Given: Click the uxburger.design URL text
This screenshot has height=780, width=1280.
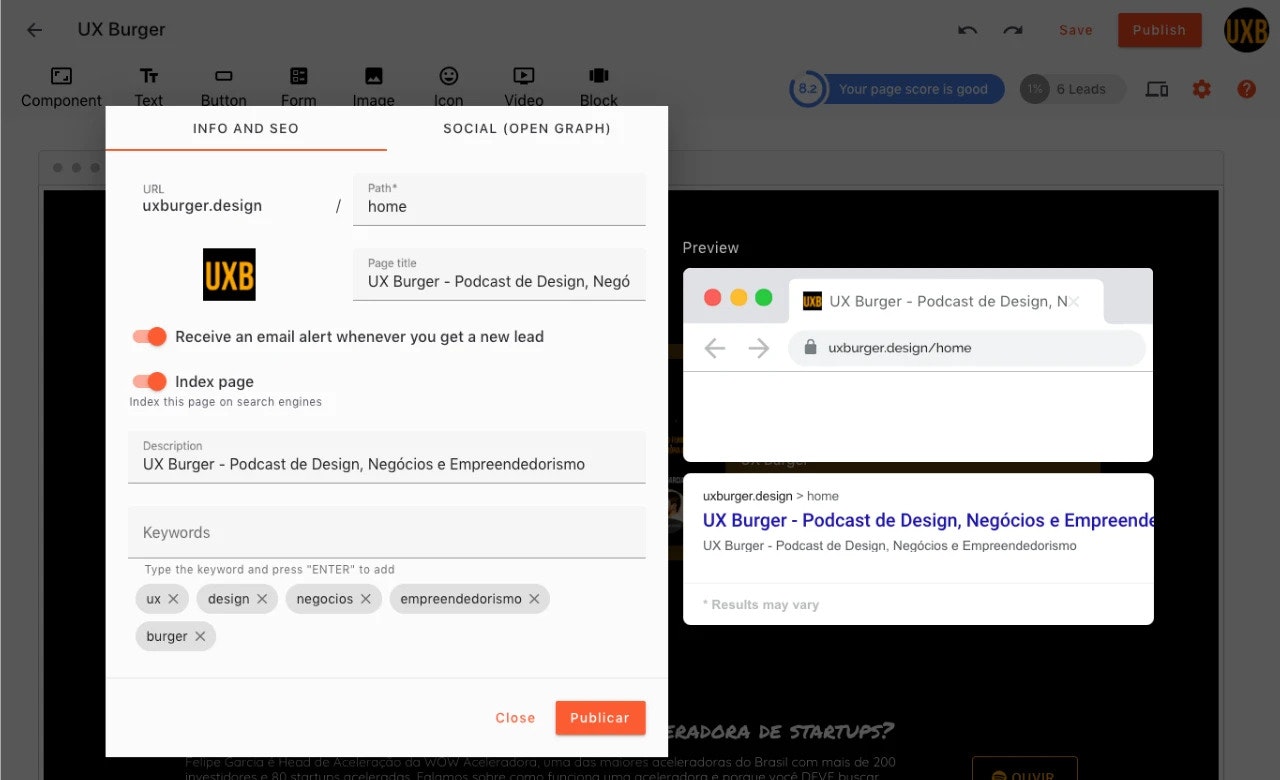Looking at the screenshot, I should (202, 206).
